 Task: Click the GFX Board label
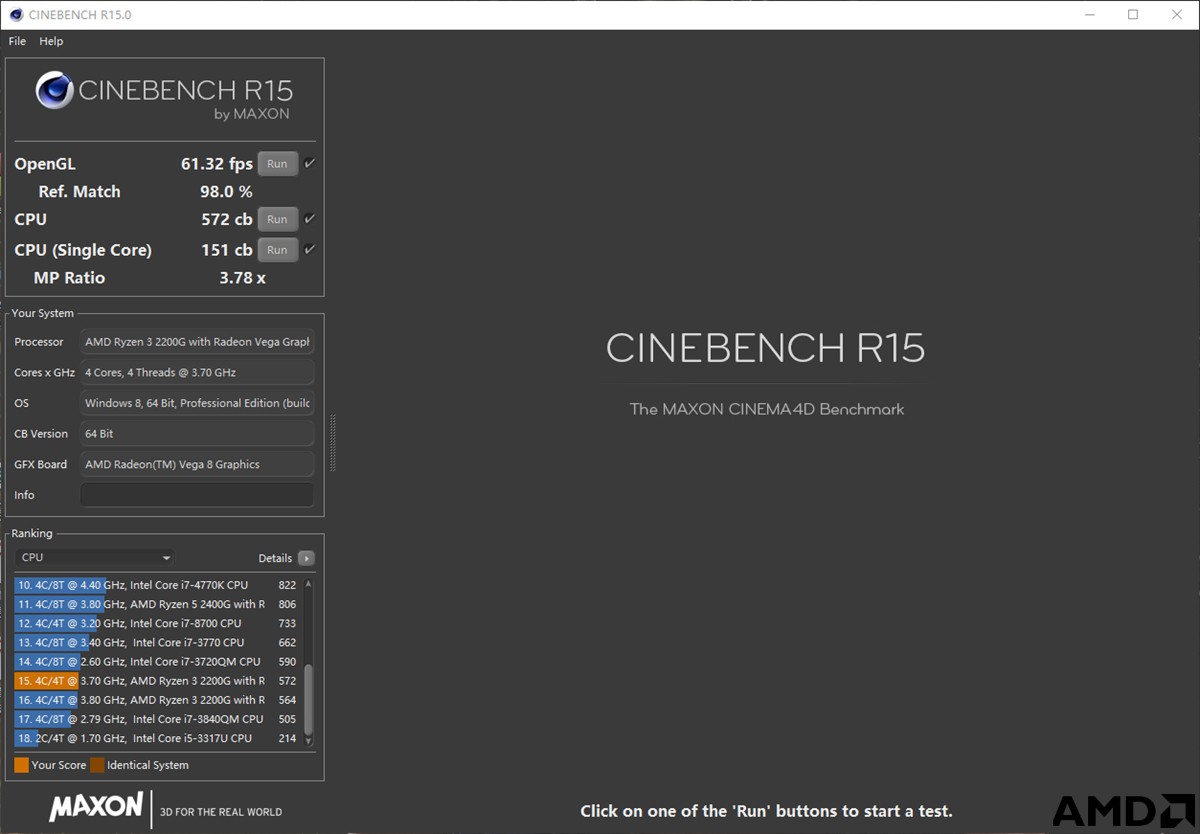click(41, 464)
